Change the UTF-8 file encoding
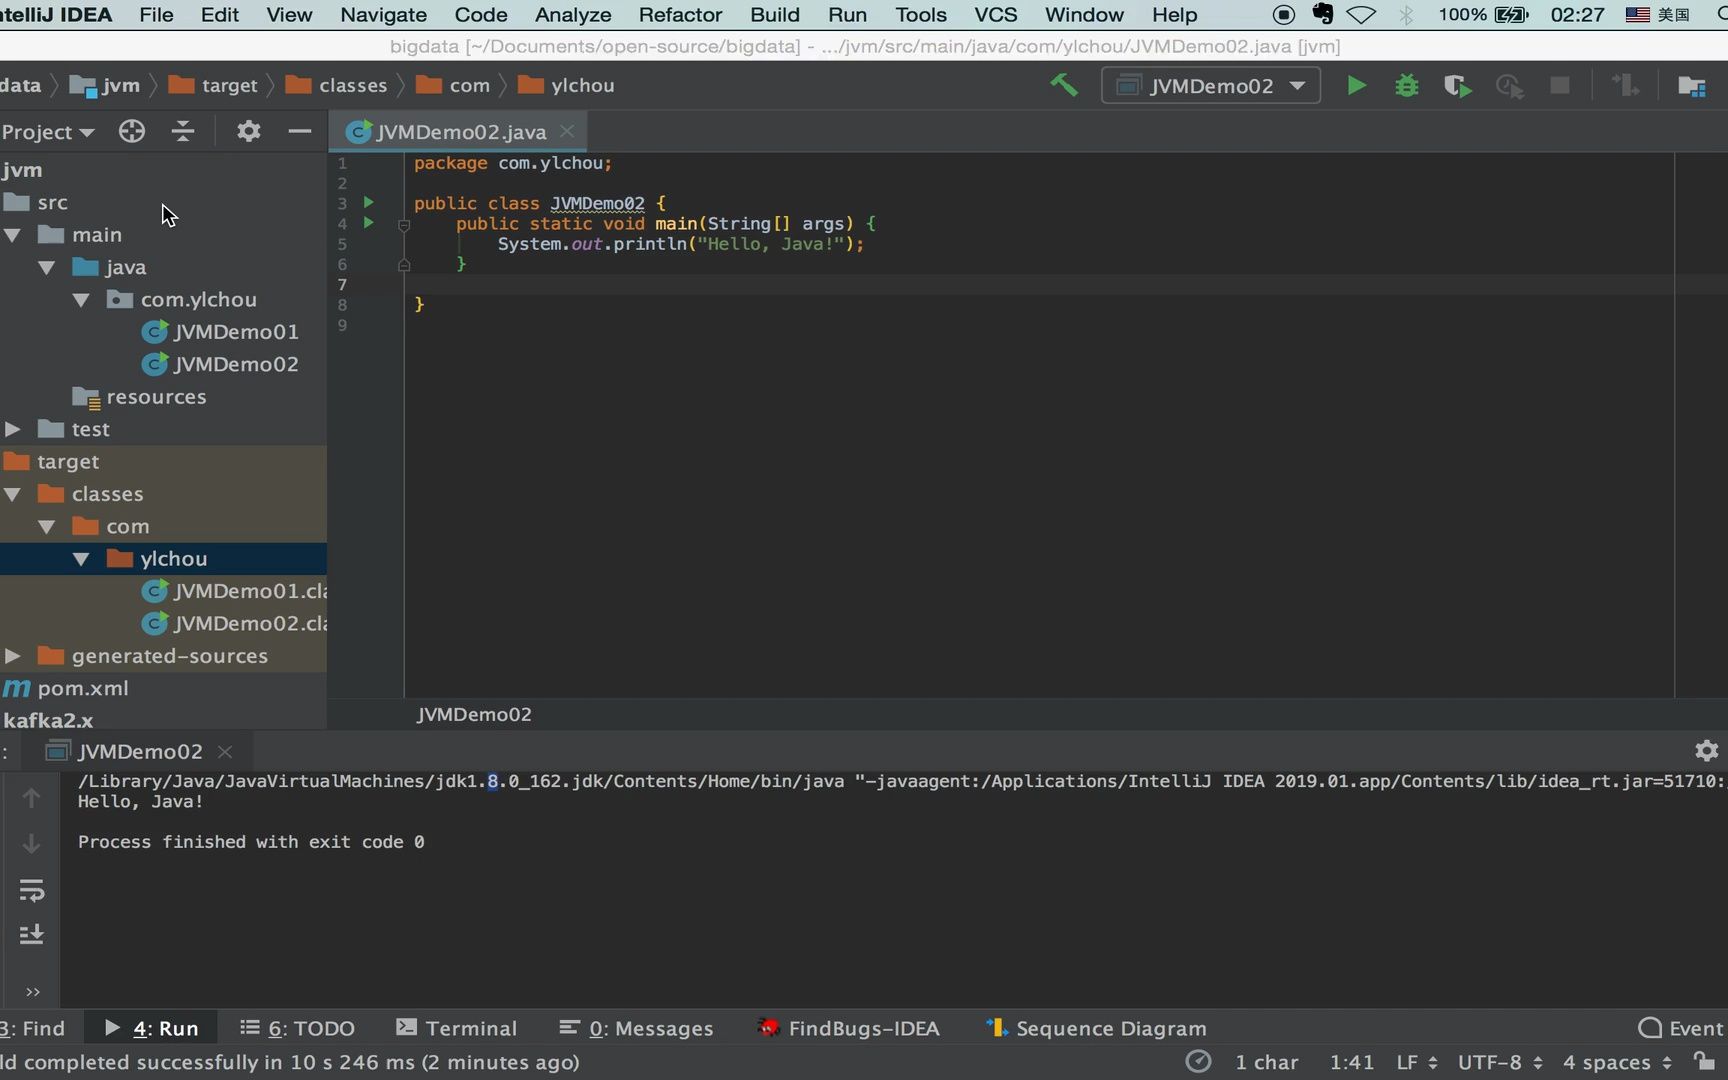This screenshot has width=1728, height=1080. pos(1500,1062)
